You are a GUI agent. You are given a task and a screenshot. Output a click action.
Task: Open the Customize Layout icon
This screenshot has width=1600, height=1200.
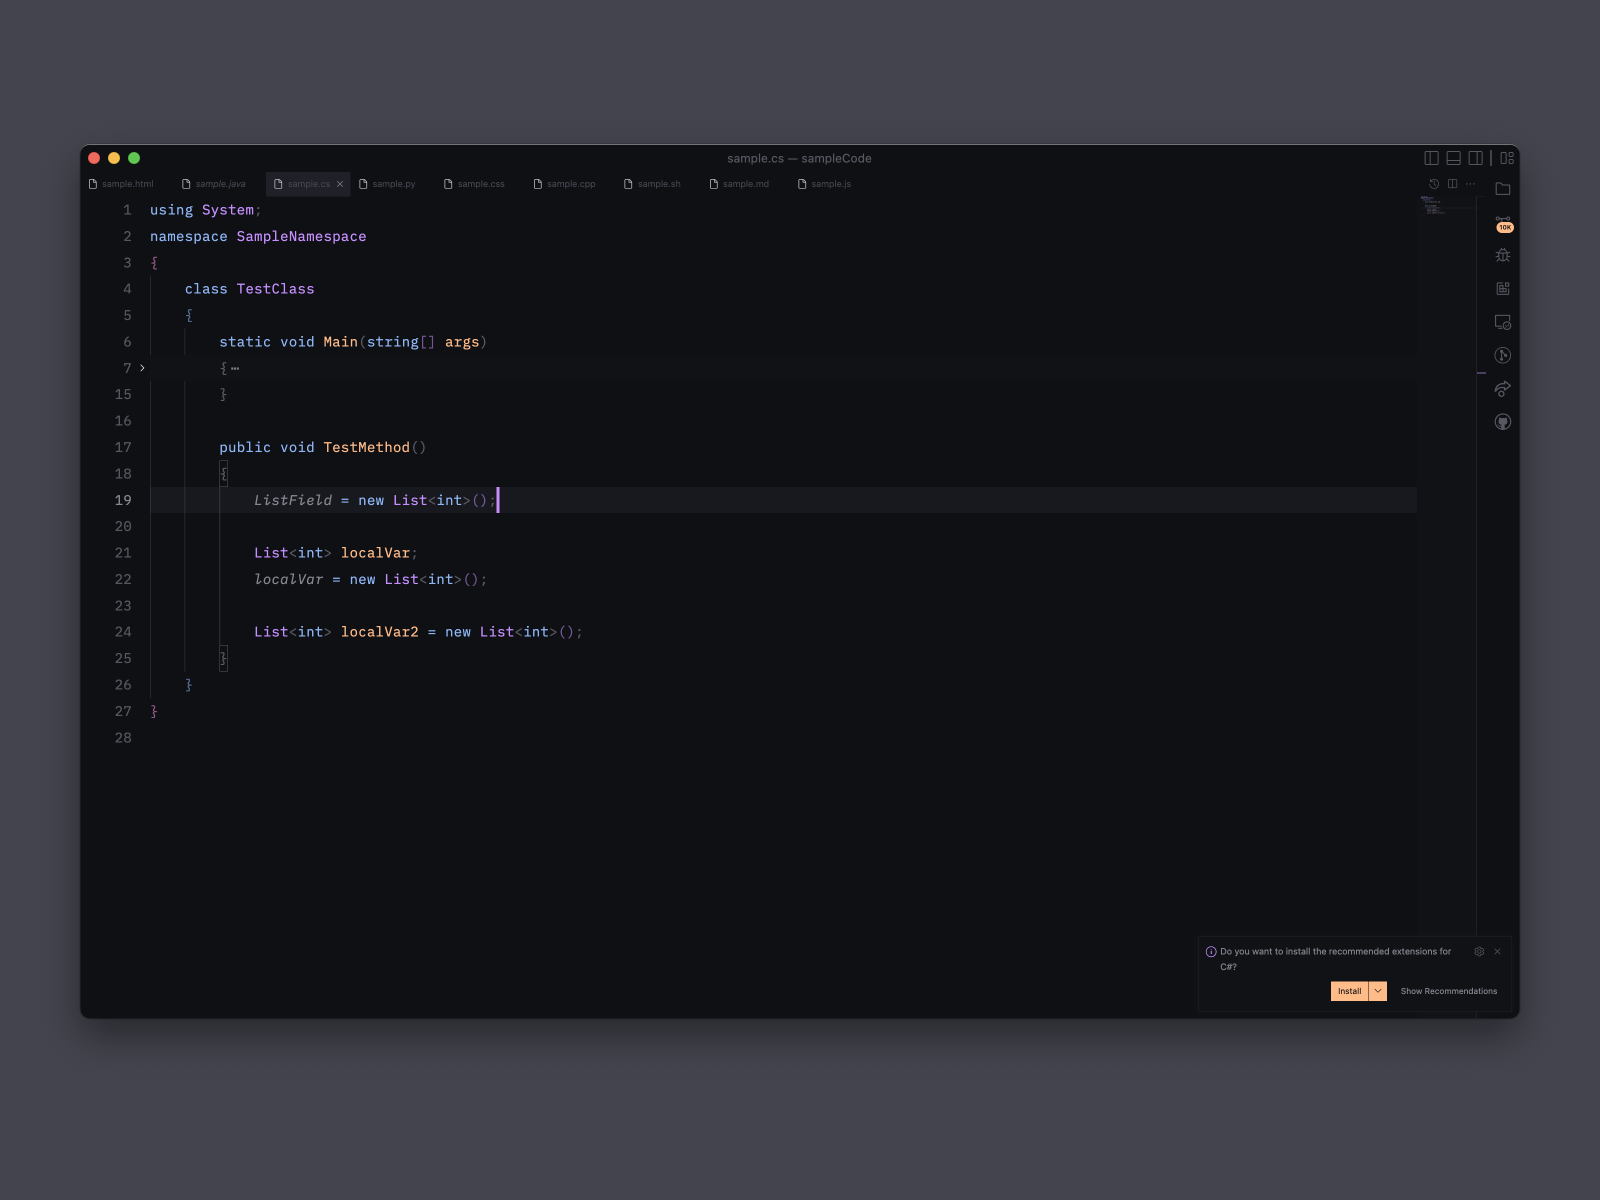(1507, 158)
